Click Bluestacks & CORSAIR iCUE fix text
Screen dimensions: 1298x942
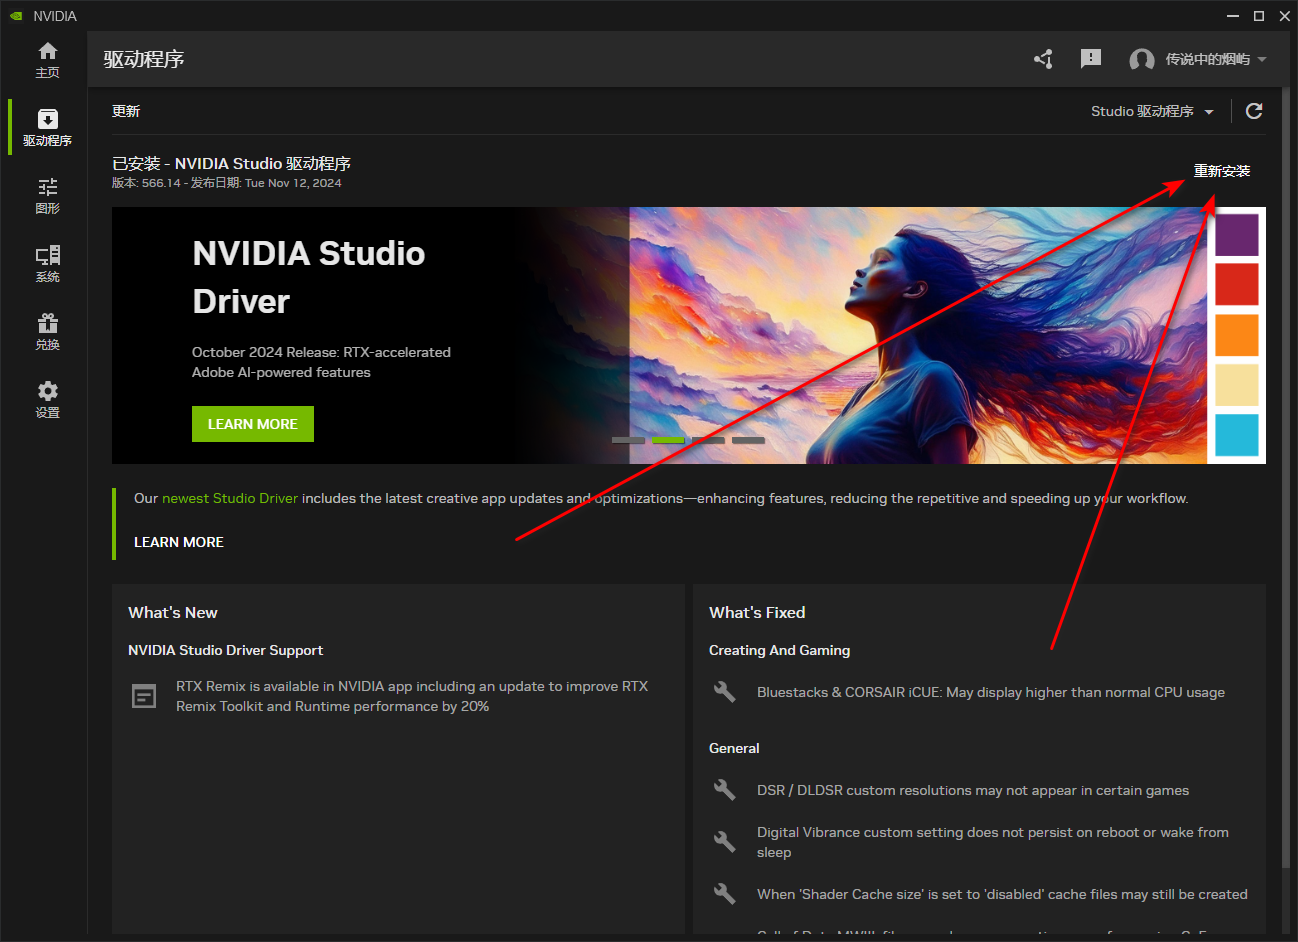click(991, 692)
